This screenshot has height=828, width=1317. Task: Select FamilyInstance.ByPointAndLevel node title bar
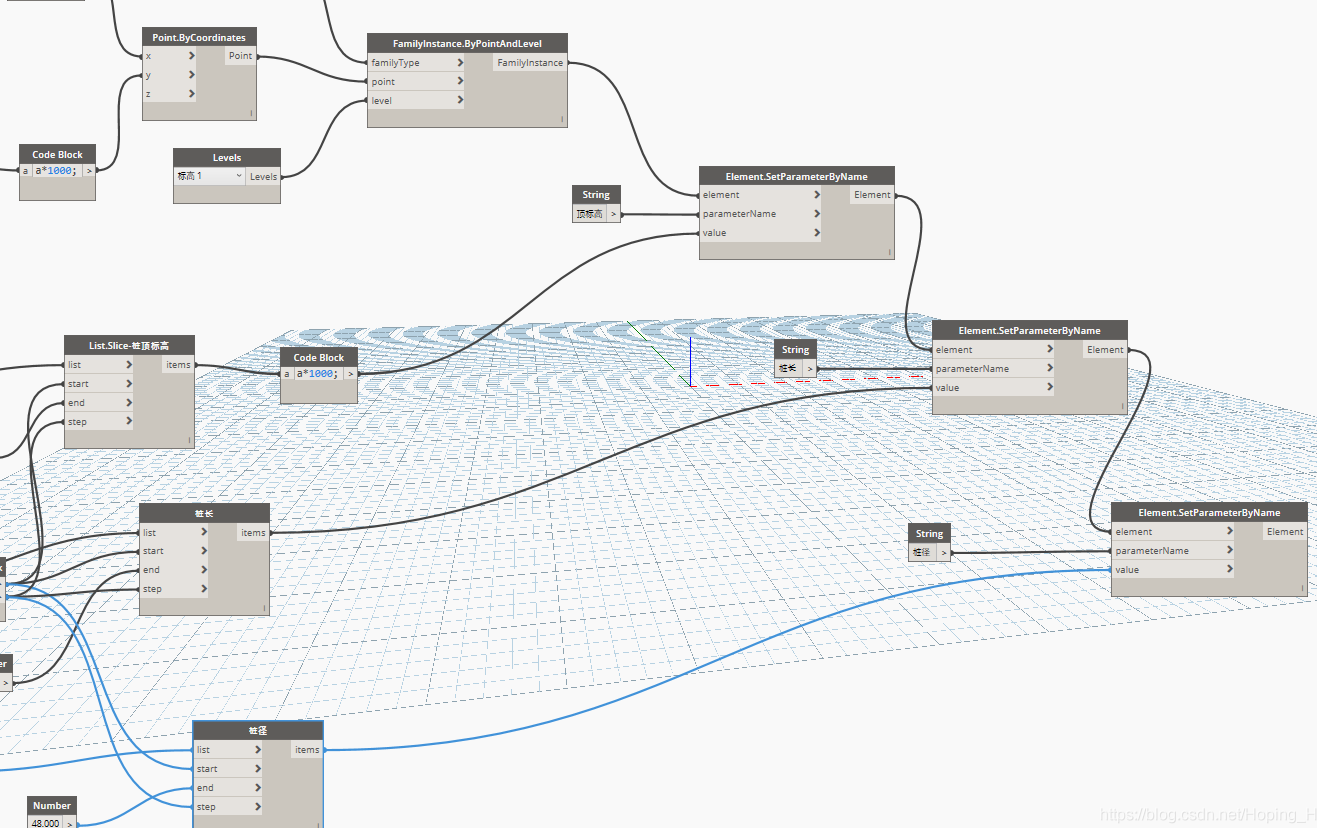click(x=467, y=44)
